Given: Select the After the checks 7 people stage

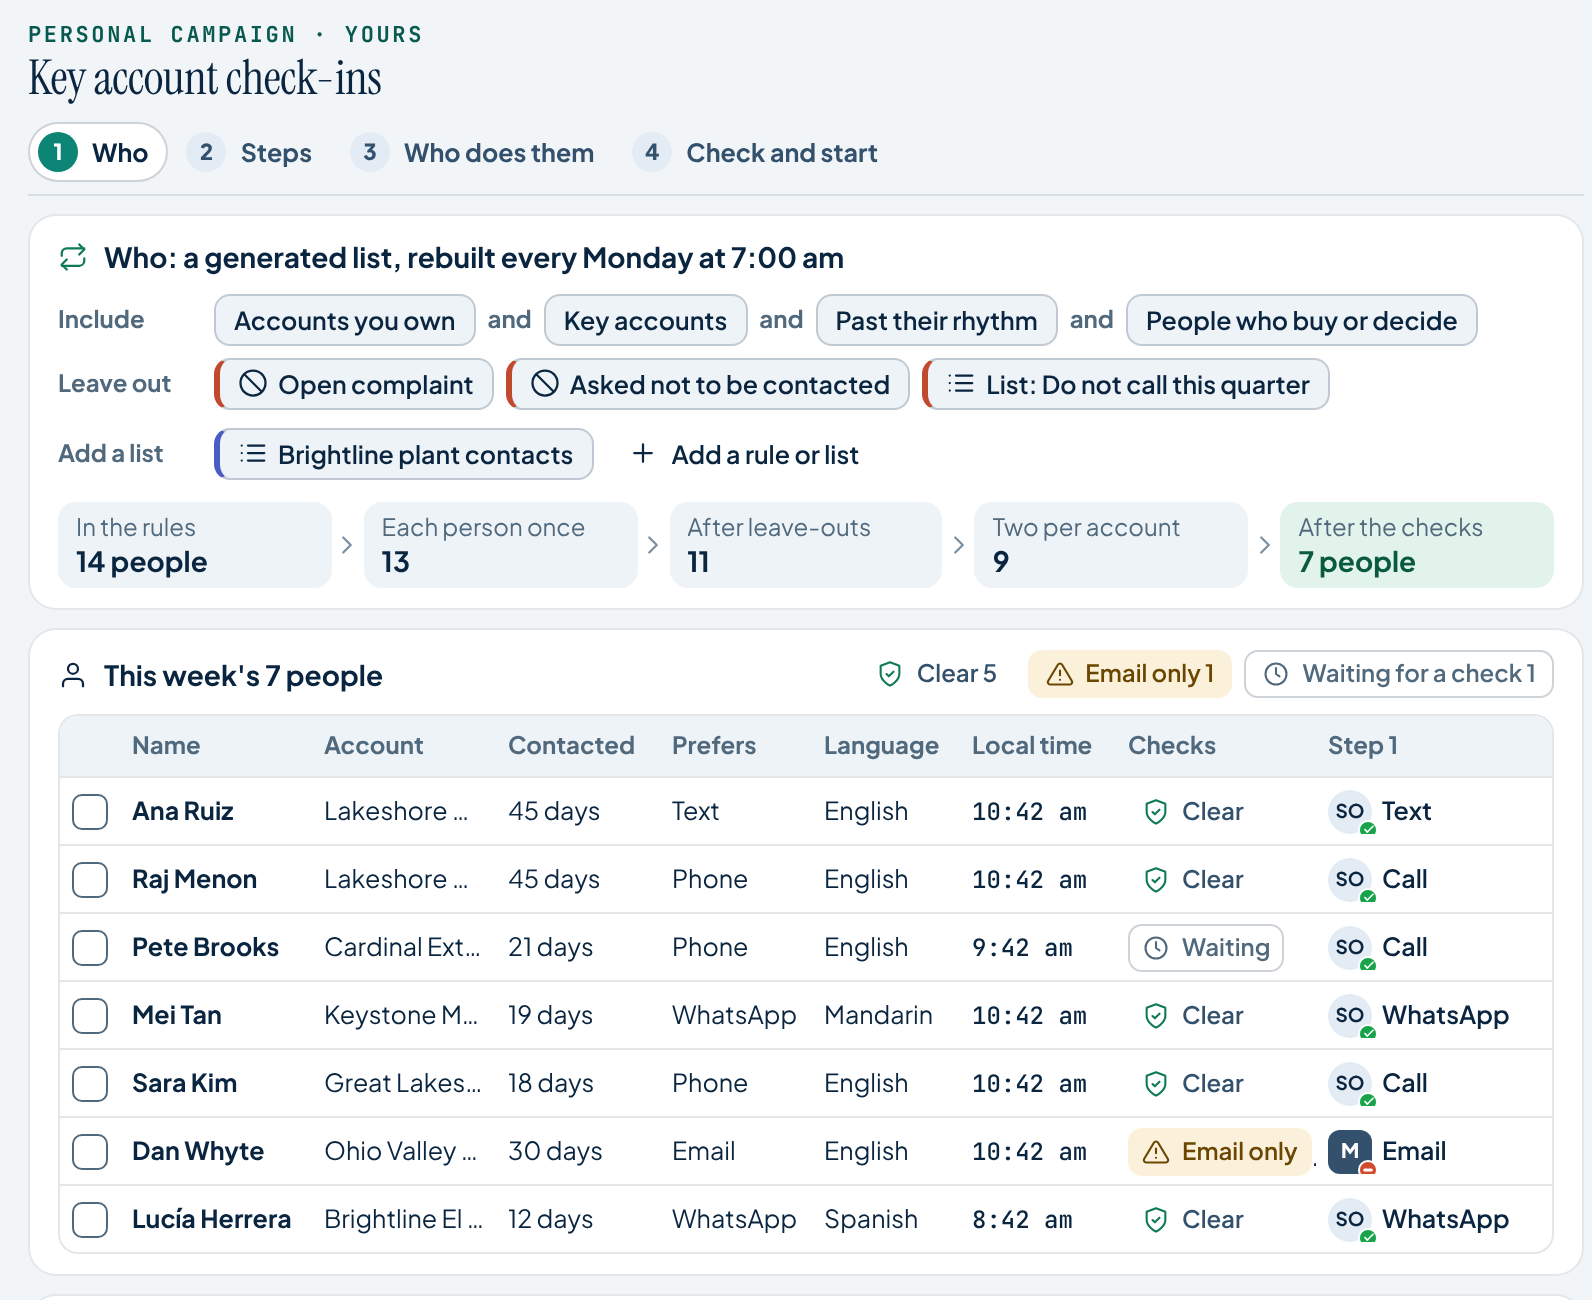Looking at the screenshot, I should point(1416,545).
